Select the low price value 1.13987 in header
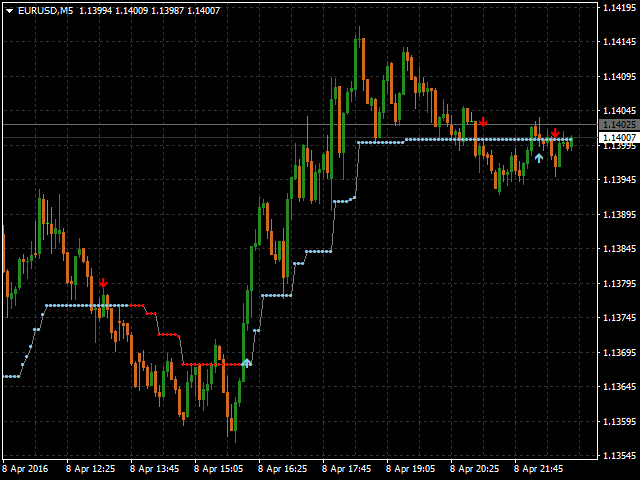Viewport: 640px width, 480px height. pos(167,11)
